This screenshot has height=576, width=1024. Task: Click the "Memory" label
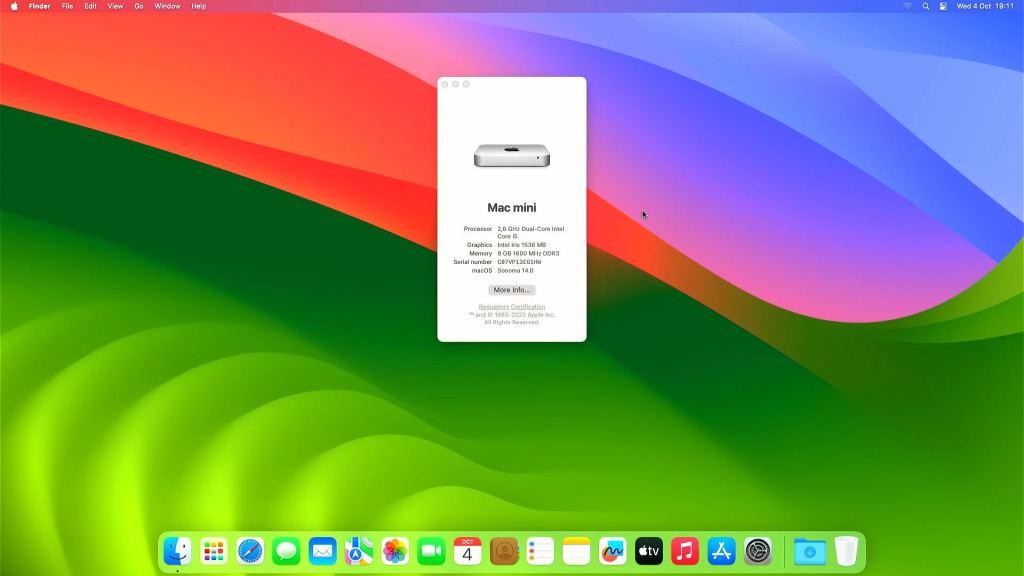point(480,253)
